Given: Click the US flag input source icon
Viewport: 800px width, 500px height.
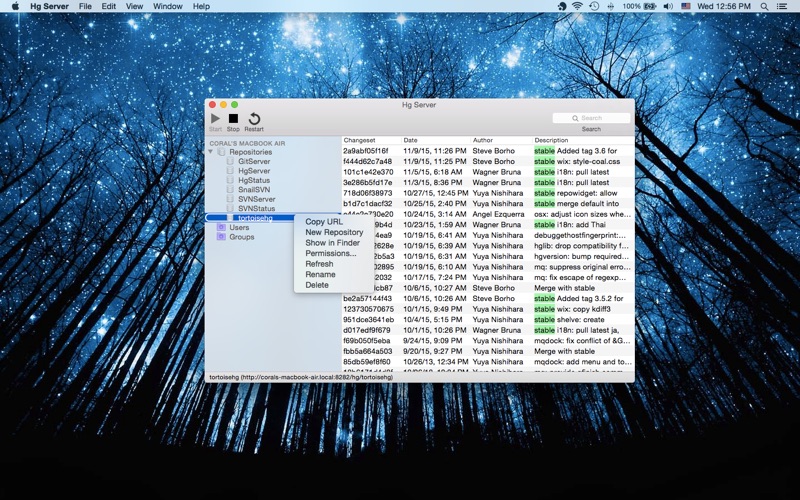Looking at the screenshot, I should 686,6.
